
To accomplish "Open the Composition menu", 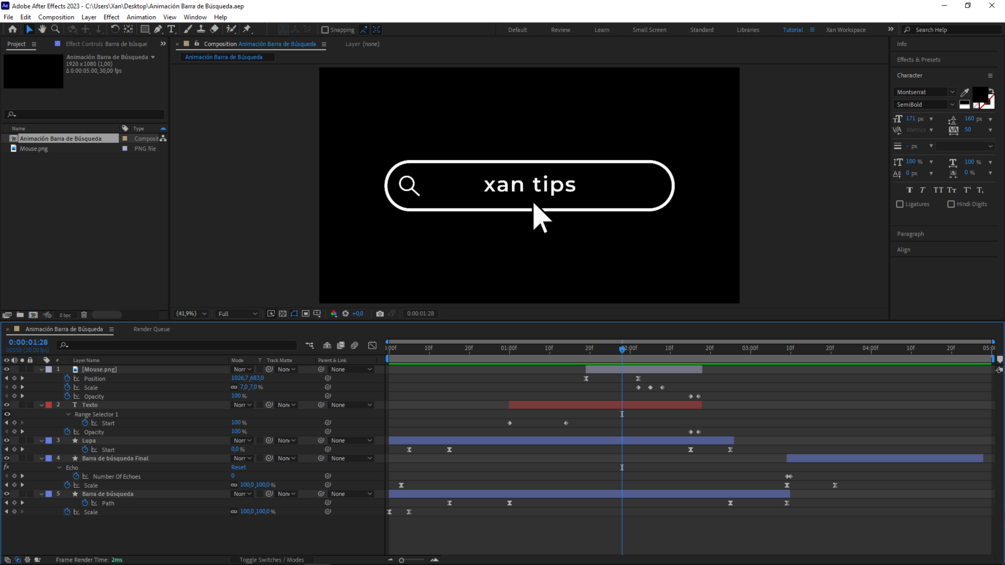I will (x=56, y=17).
